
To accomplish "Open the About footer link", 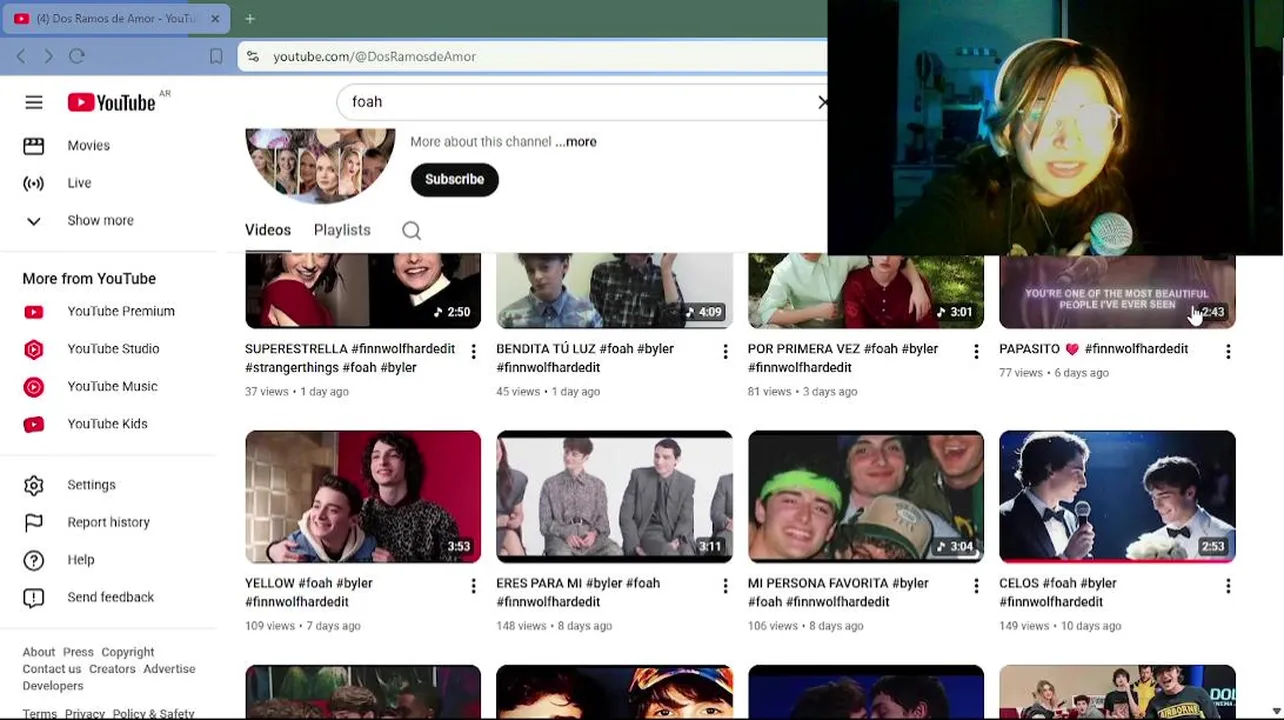I will click(39, 652).
